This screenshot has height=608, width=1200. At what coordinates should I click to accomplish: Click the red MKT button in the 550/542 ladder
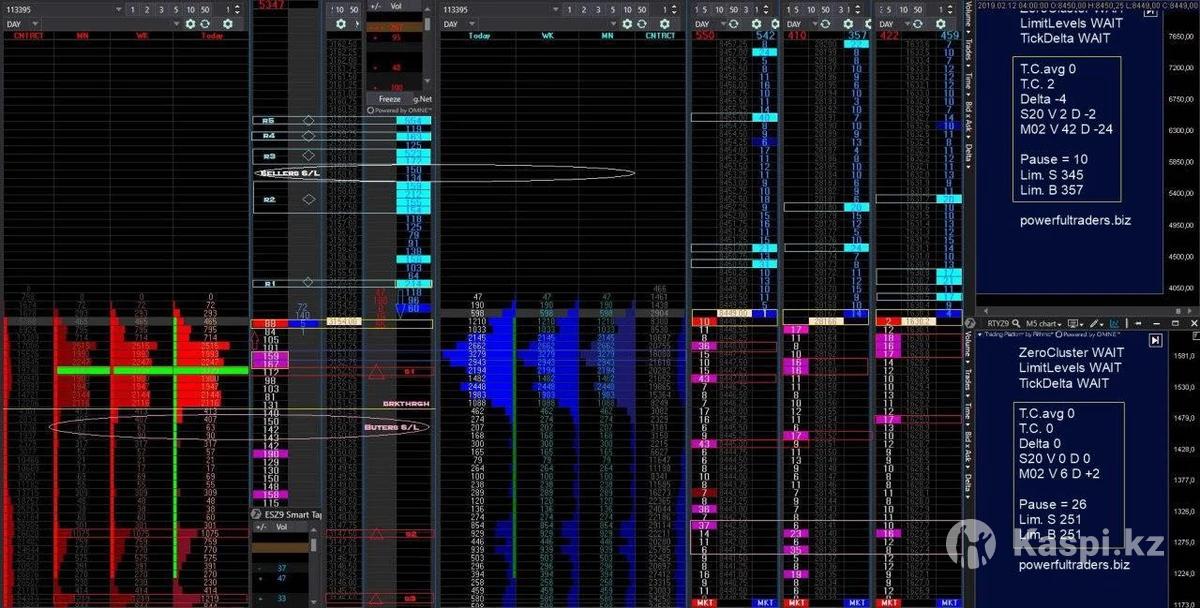click(704, 603)
